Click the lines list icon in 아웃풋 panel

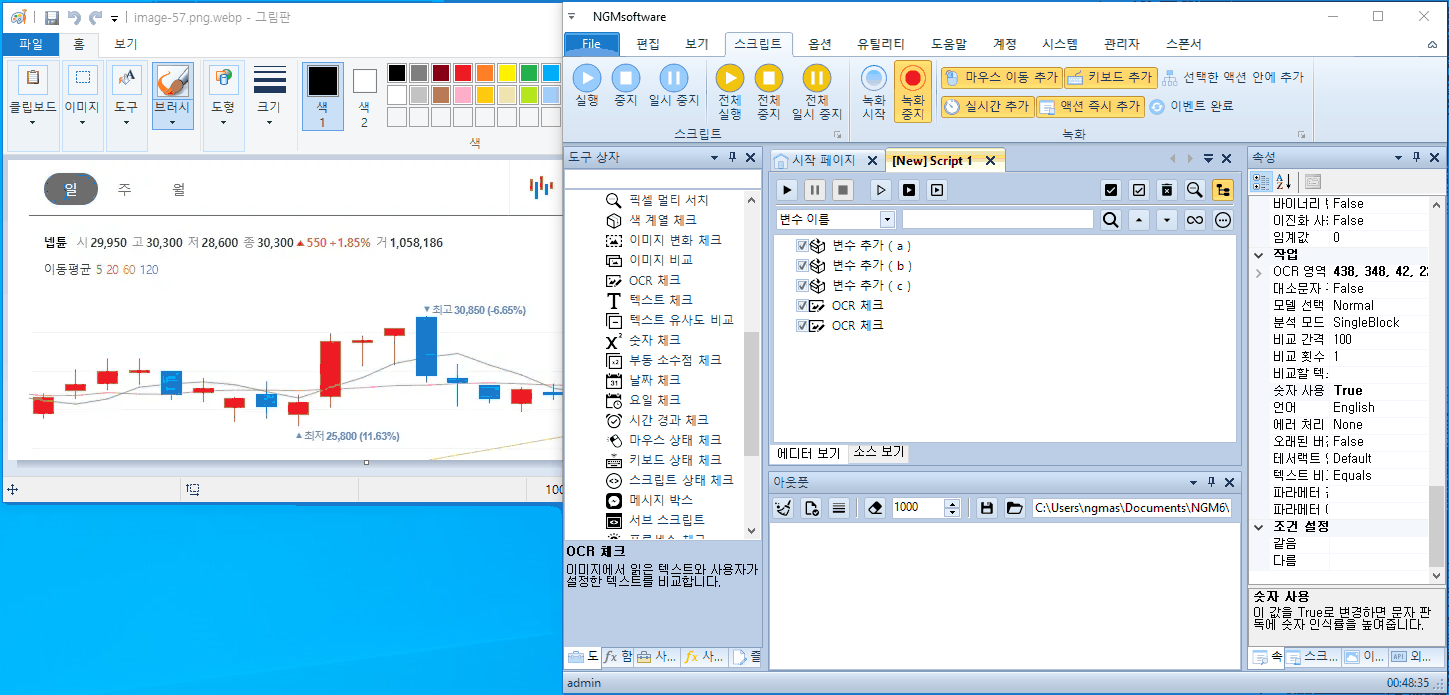839,508
